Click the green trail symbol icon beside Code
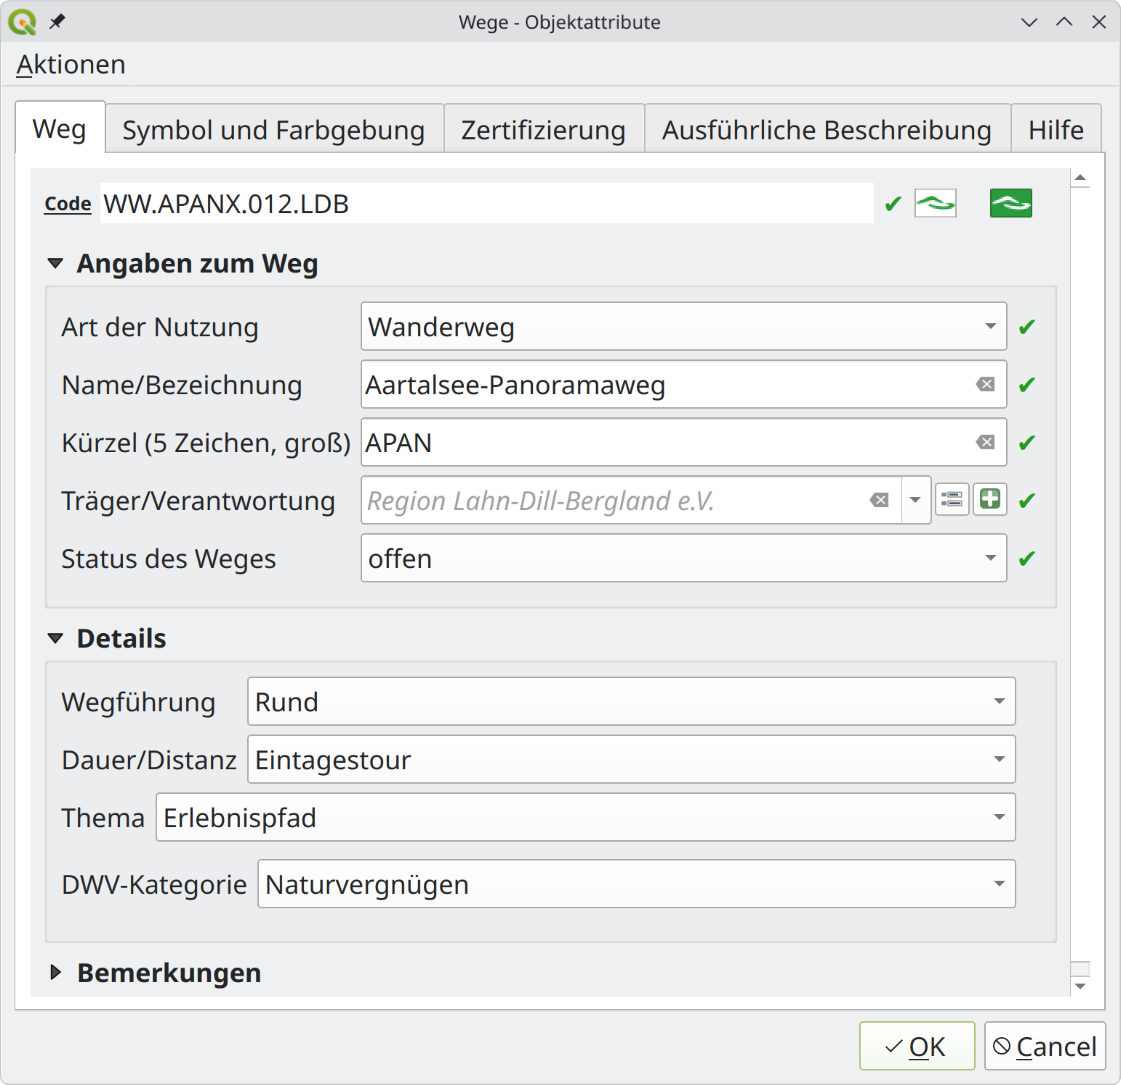 [1010, 204]
